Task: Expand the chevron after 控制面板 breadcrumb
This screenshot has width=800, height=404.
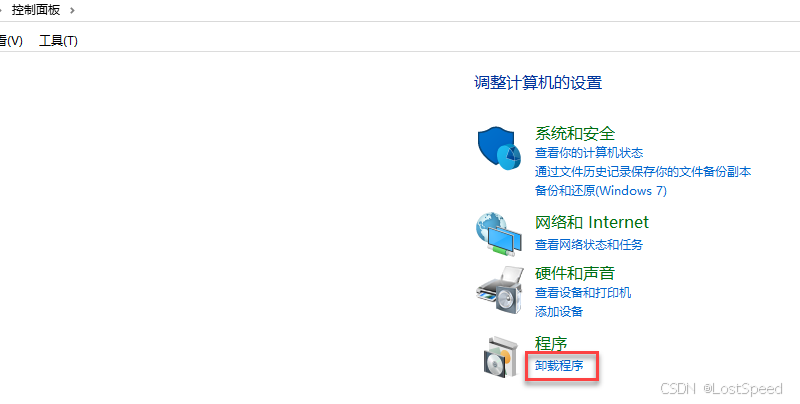Action: coord(72,10)
